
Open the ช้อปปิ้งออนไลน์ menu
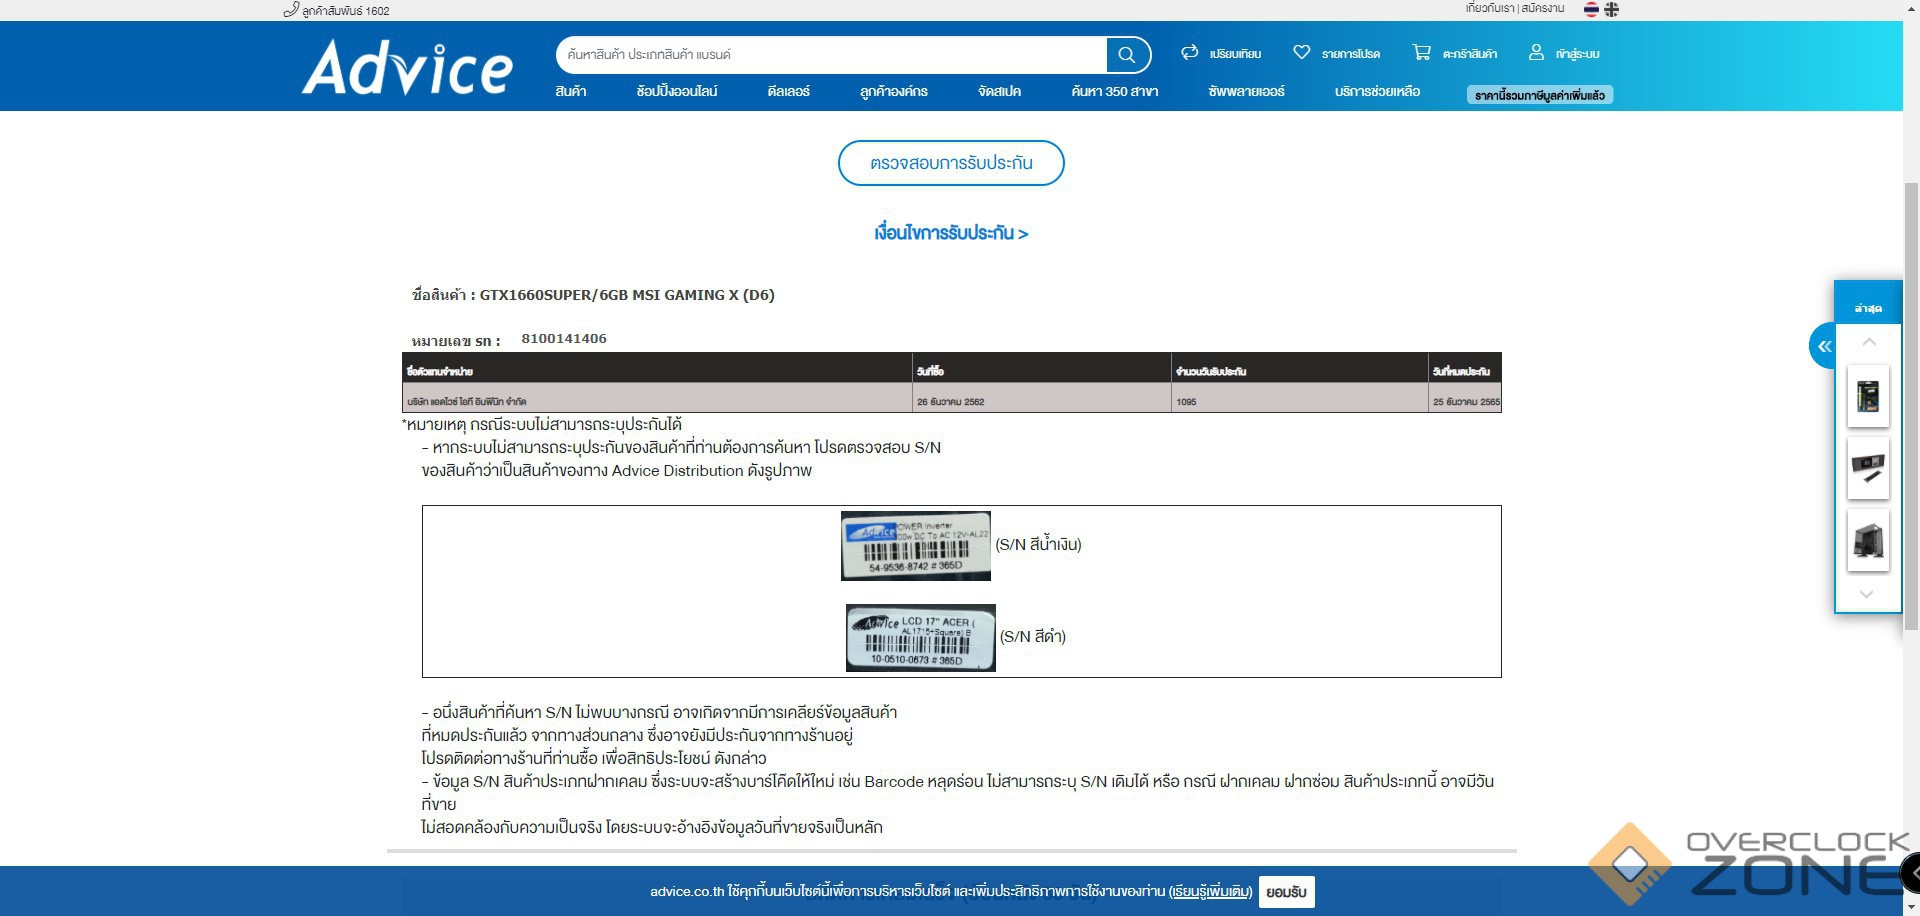tap(677, 91)
